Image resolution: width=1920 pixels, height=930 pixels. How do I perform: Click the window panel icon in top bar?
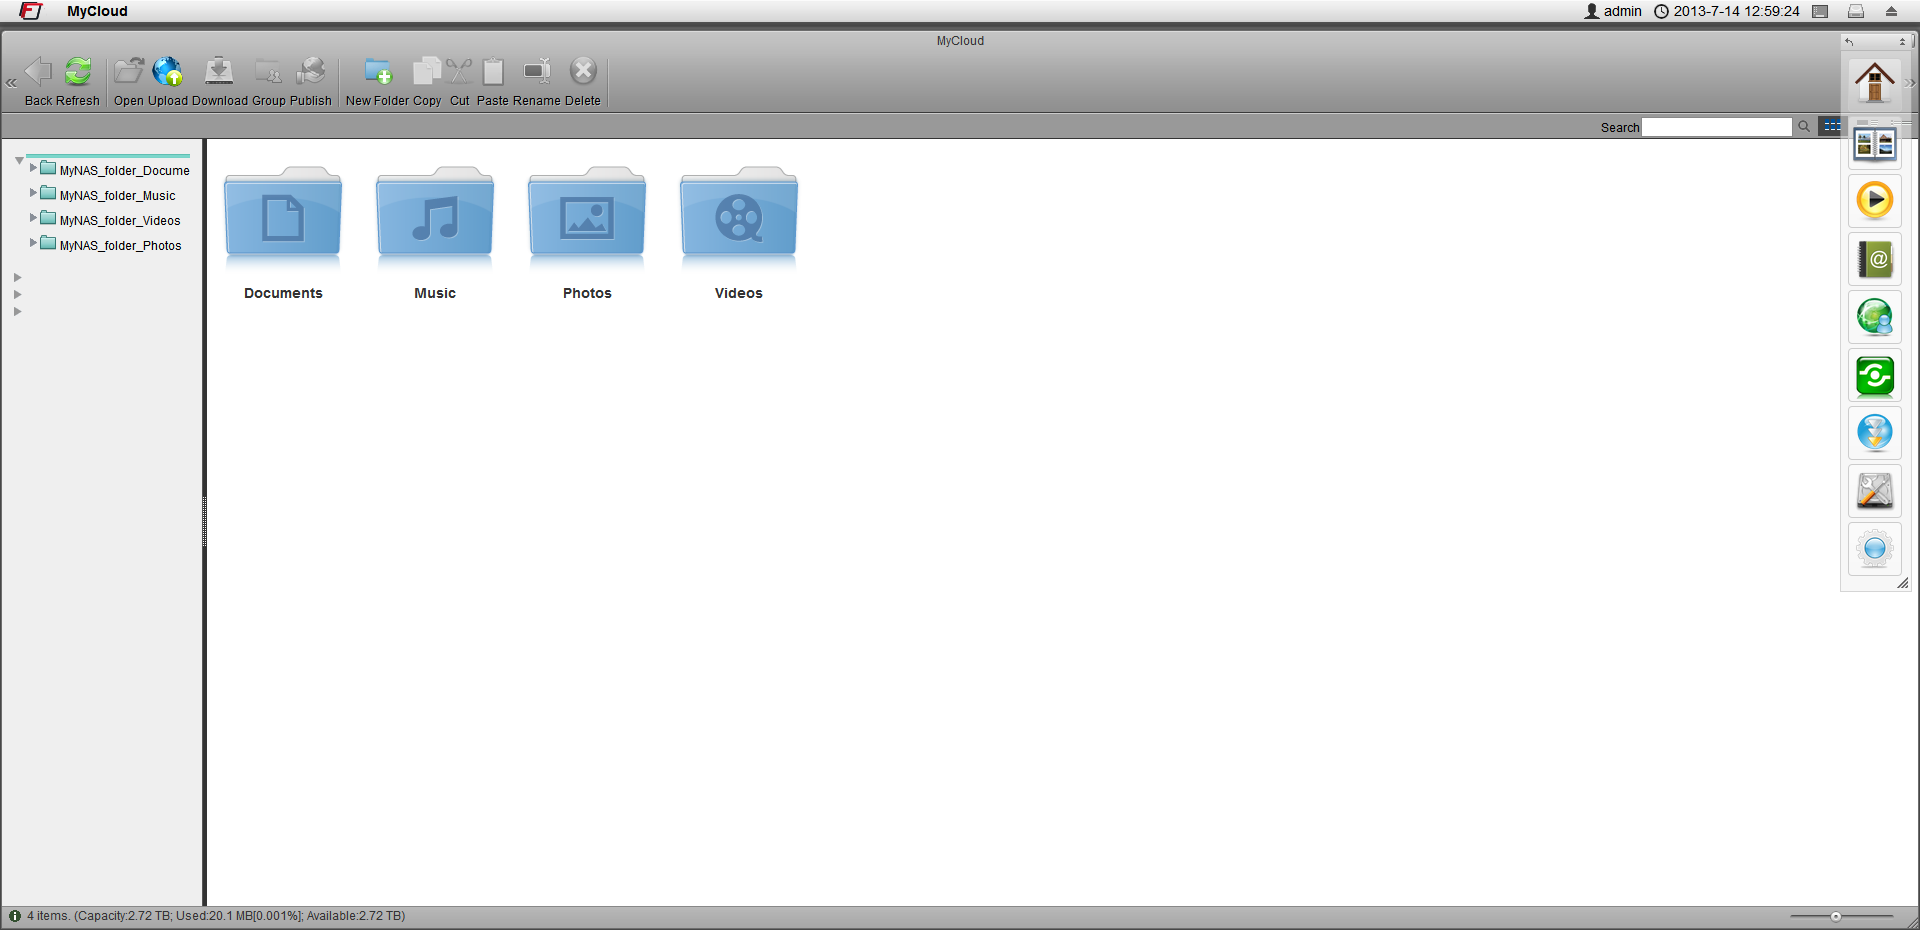coord(1820,11)
